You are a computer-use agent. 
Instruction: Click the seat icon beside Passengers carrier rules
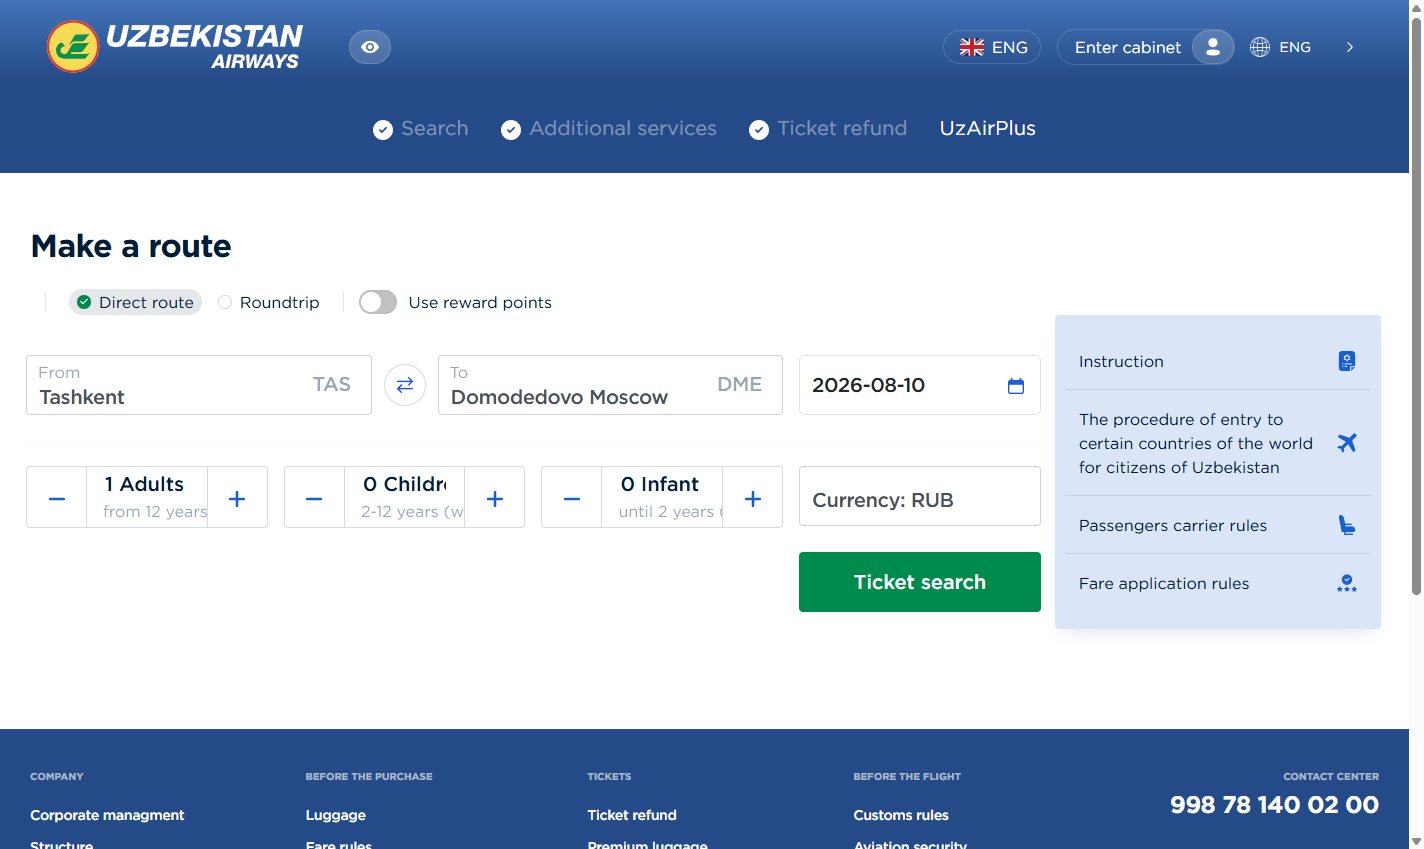coord(1347,525)
